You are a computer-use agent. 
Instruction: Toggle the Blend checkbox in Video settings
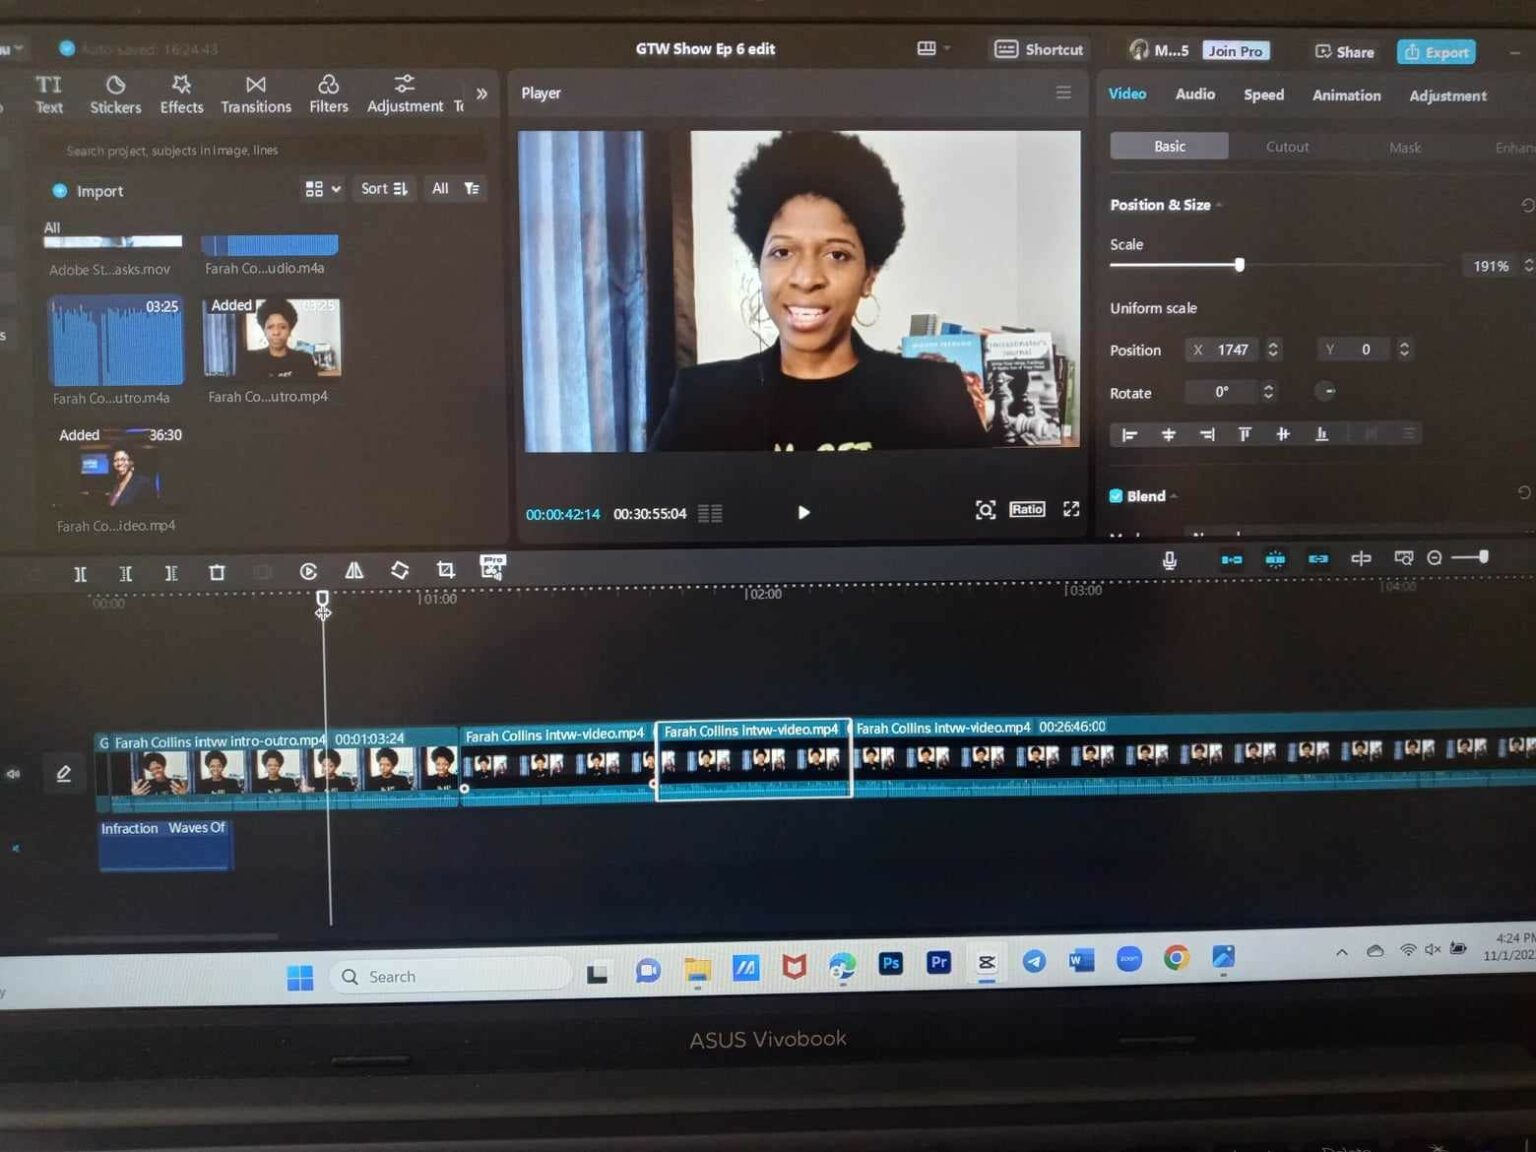(x=1116, y=495)
